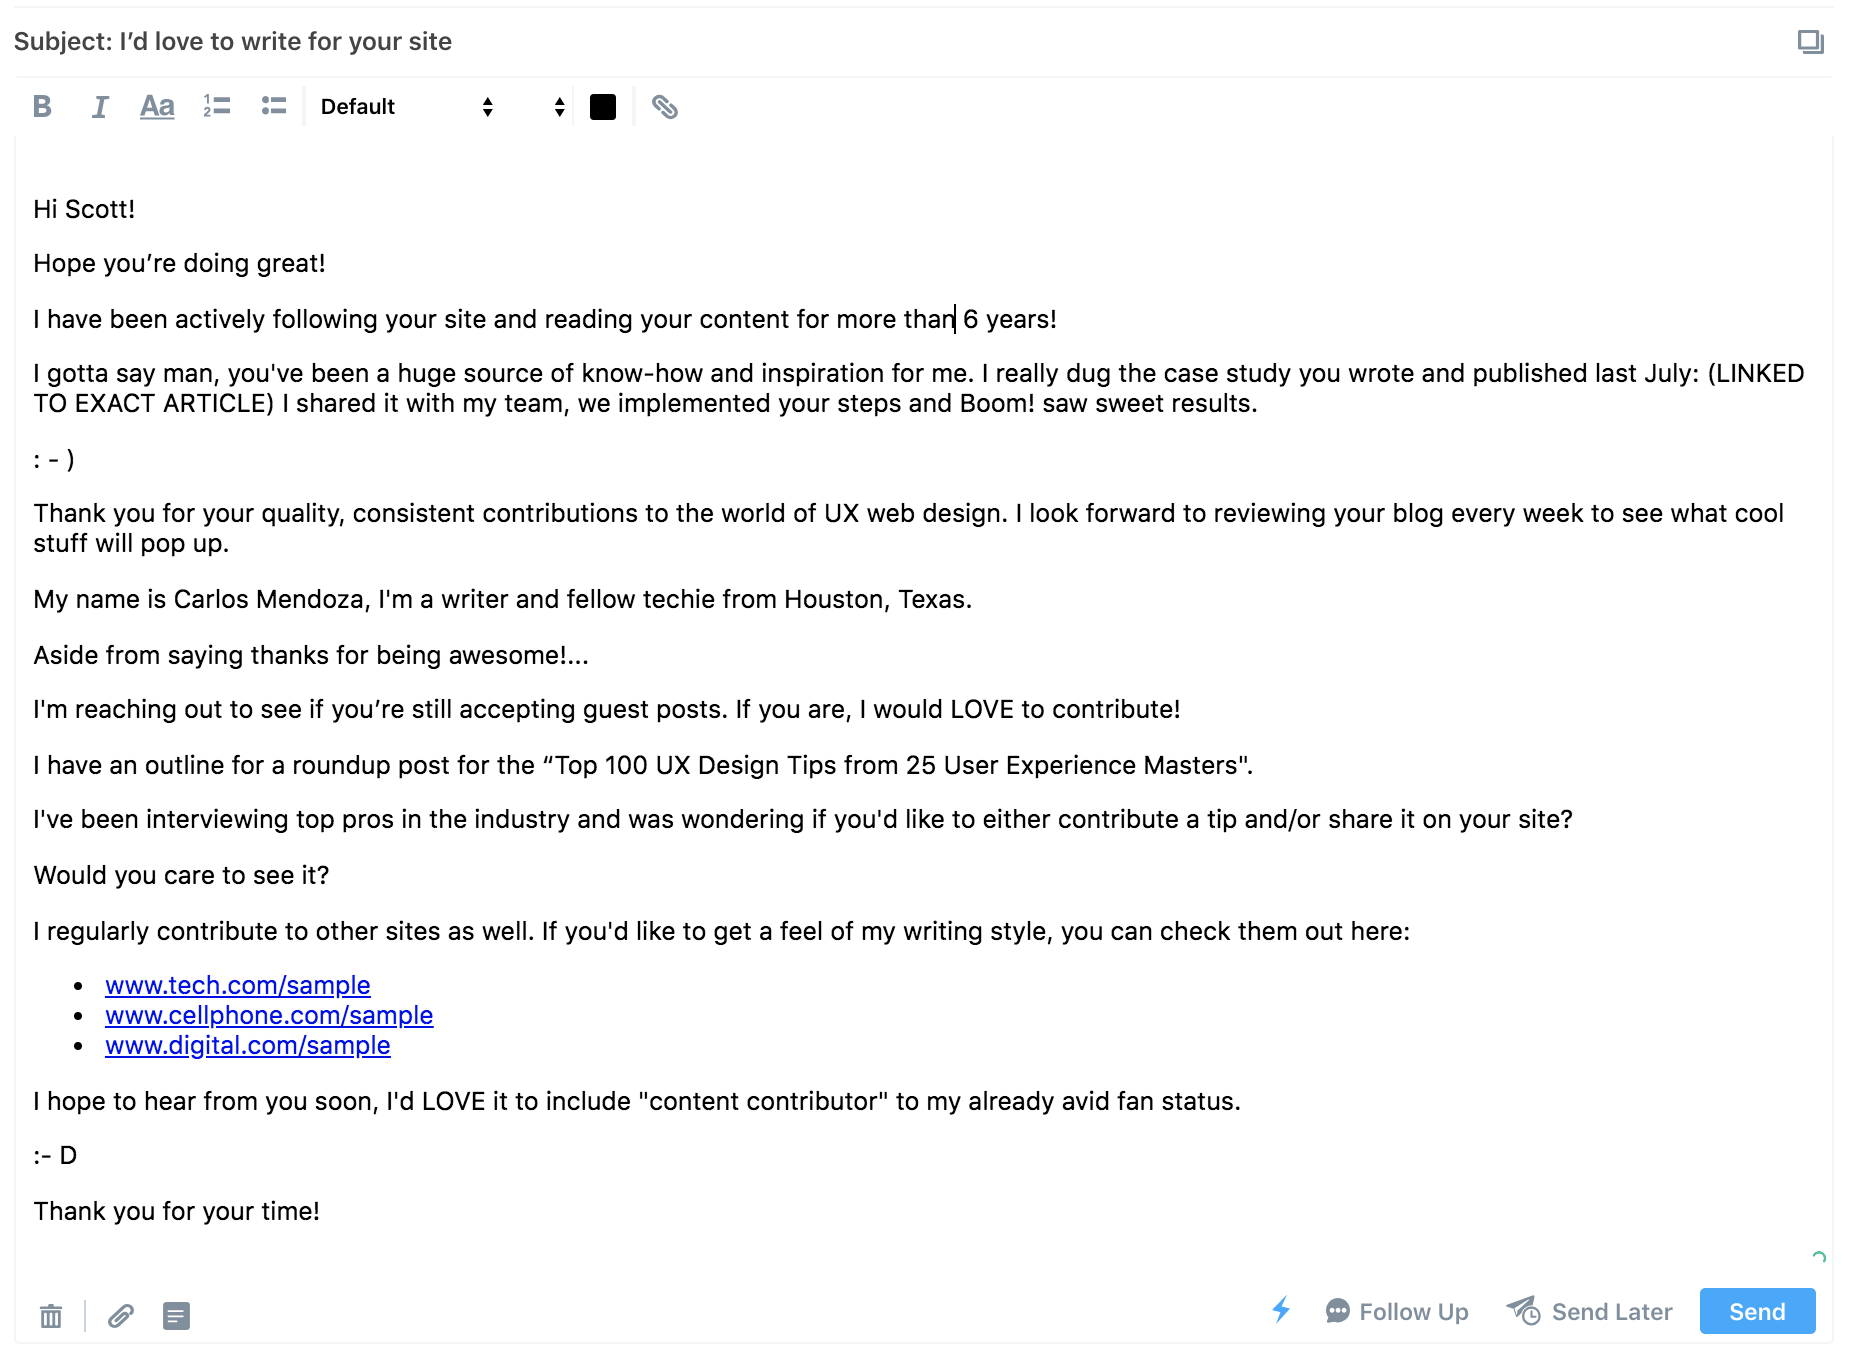Discard draft with the trash icon
The height and width of the screenshot is (1368, 1856).
click(x=51, y=1316)
